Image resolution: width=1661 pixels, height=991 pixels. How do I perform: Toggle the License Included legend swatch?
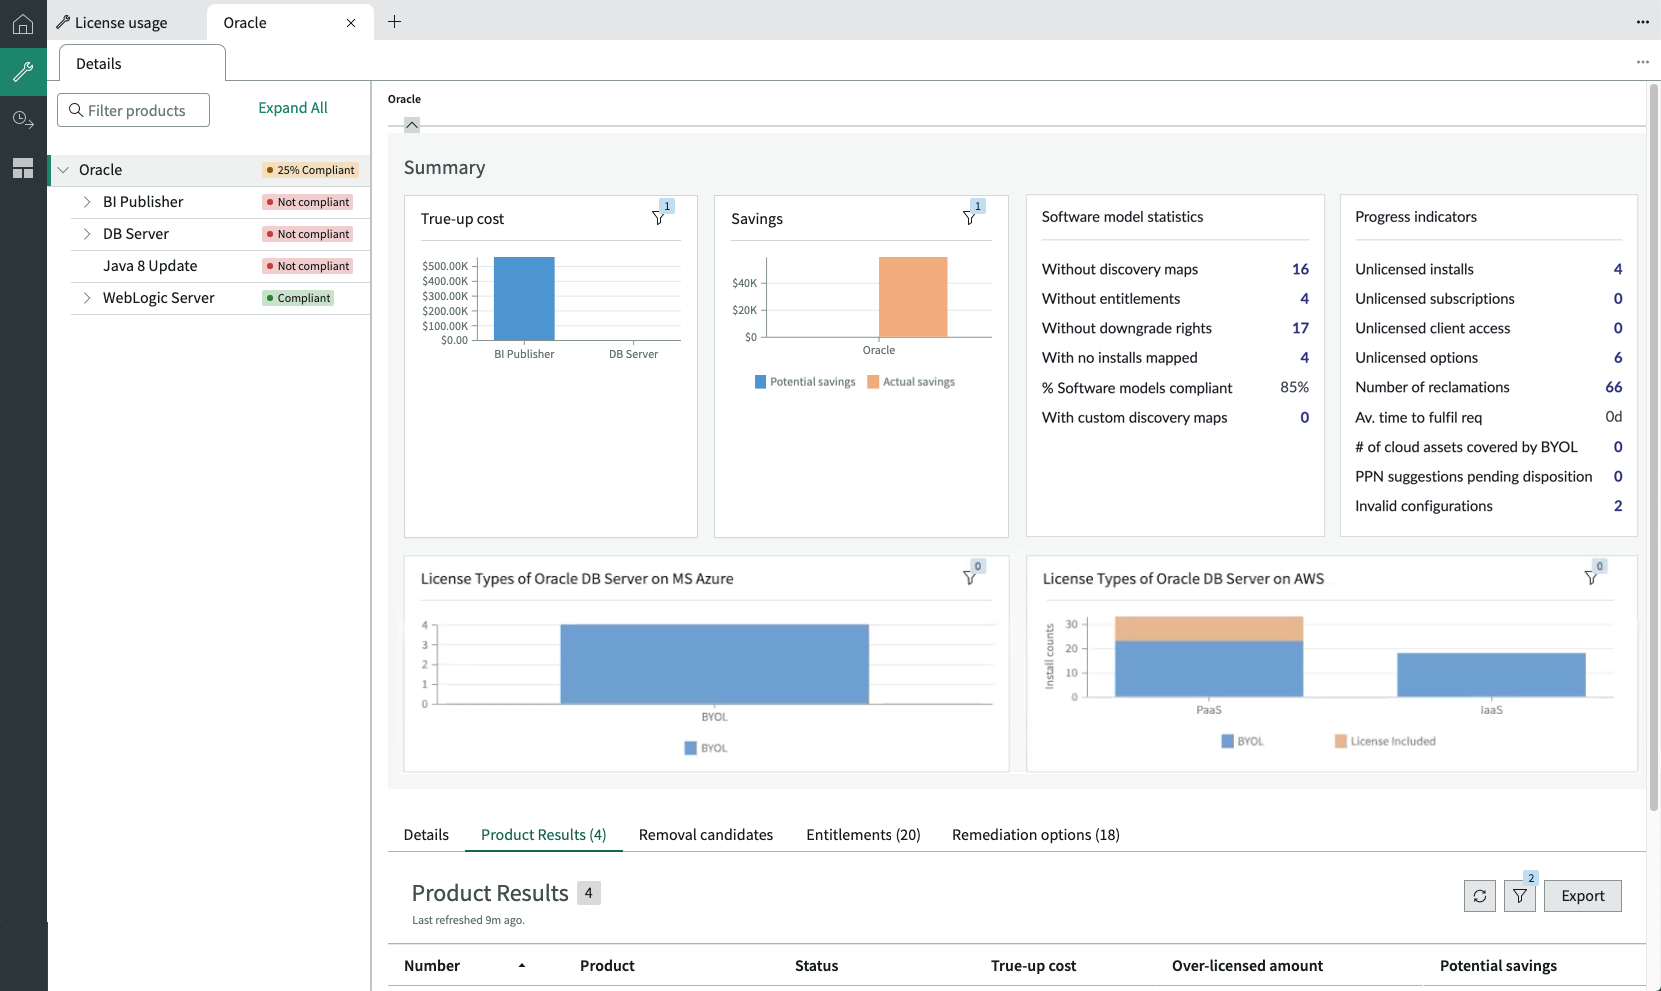1340,741
